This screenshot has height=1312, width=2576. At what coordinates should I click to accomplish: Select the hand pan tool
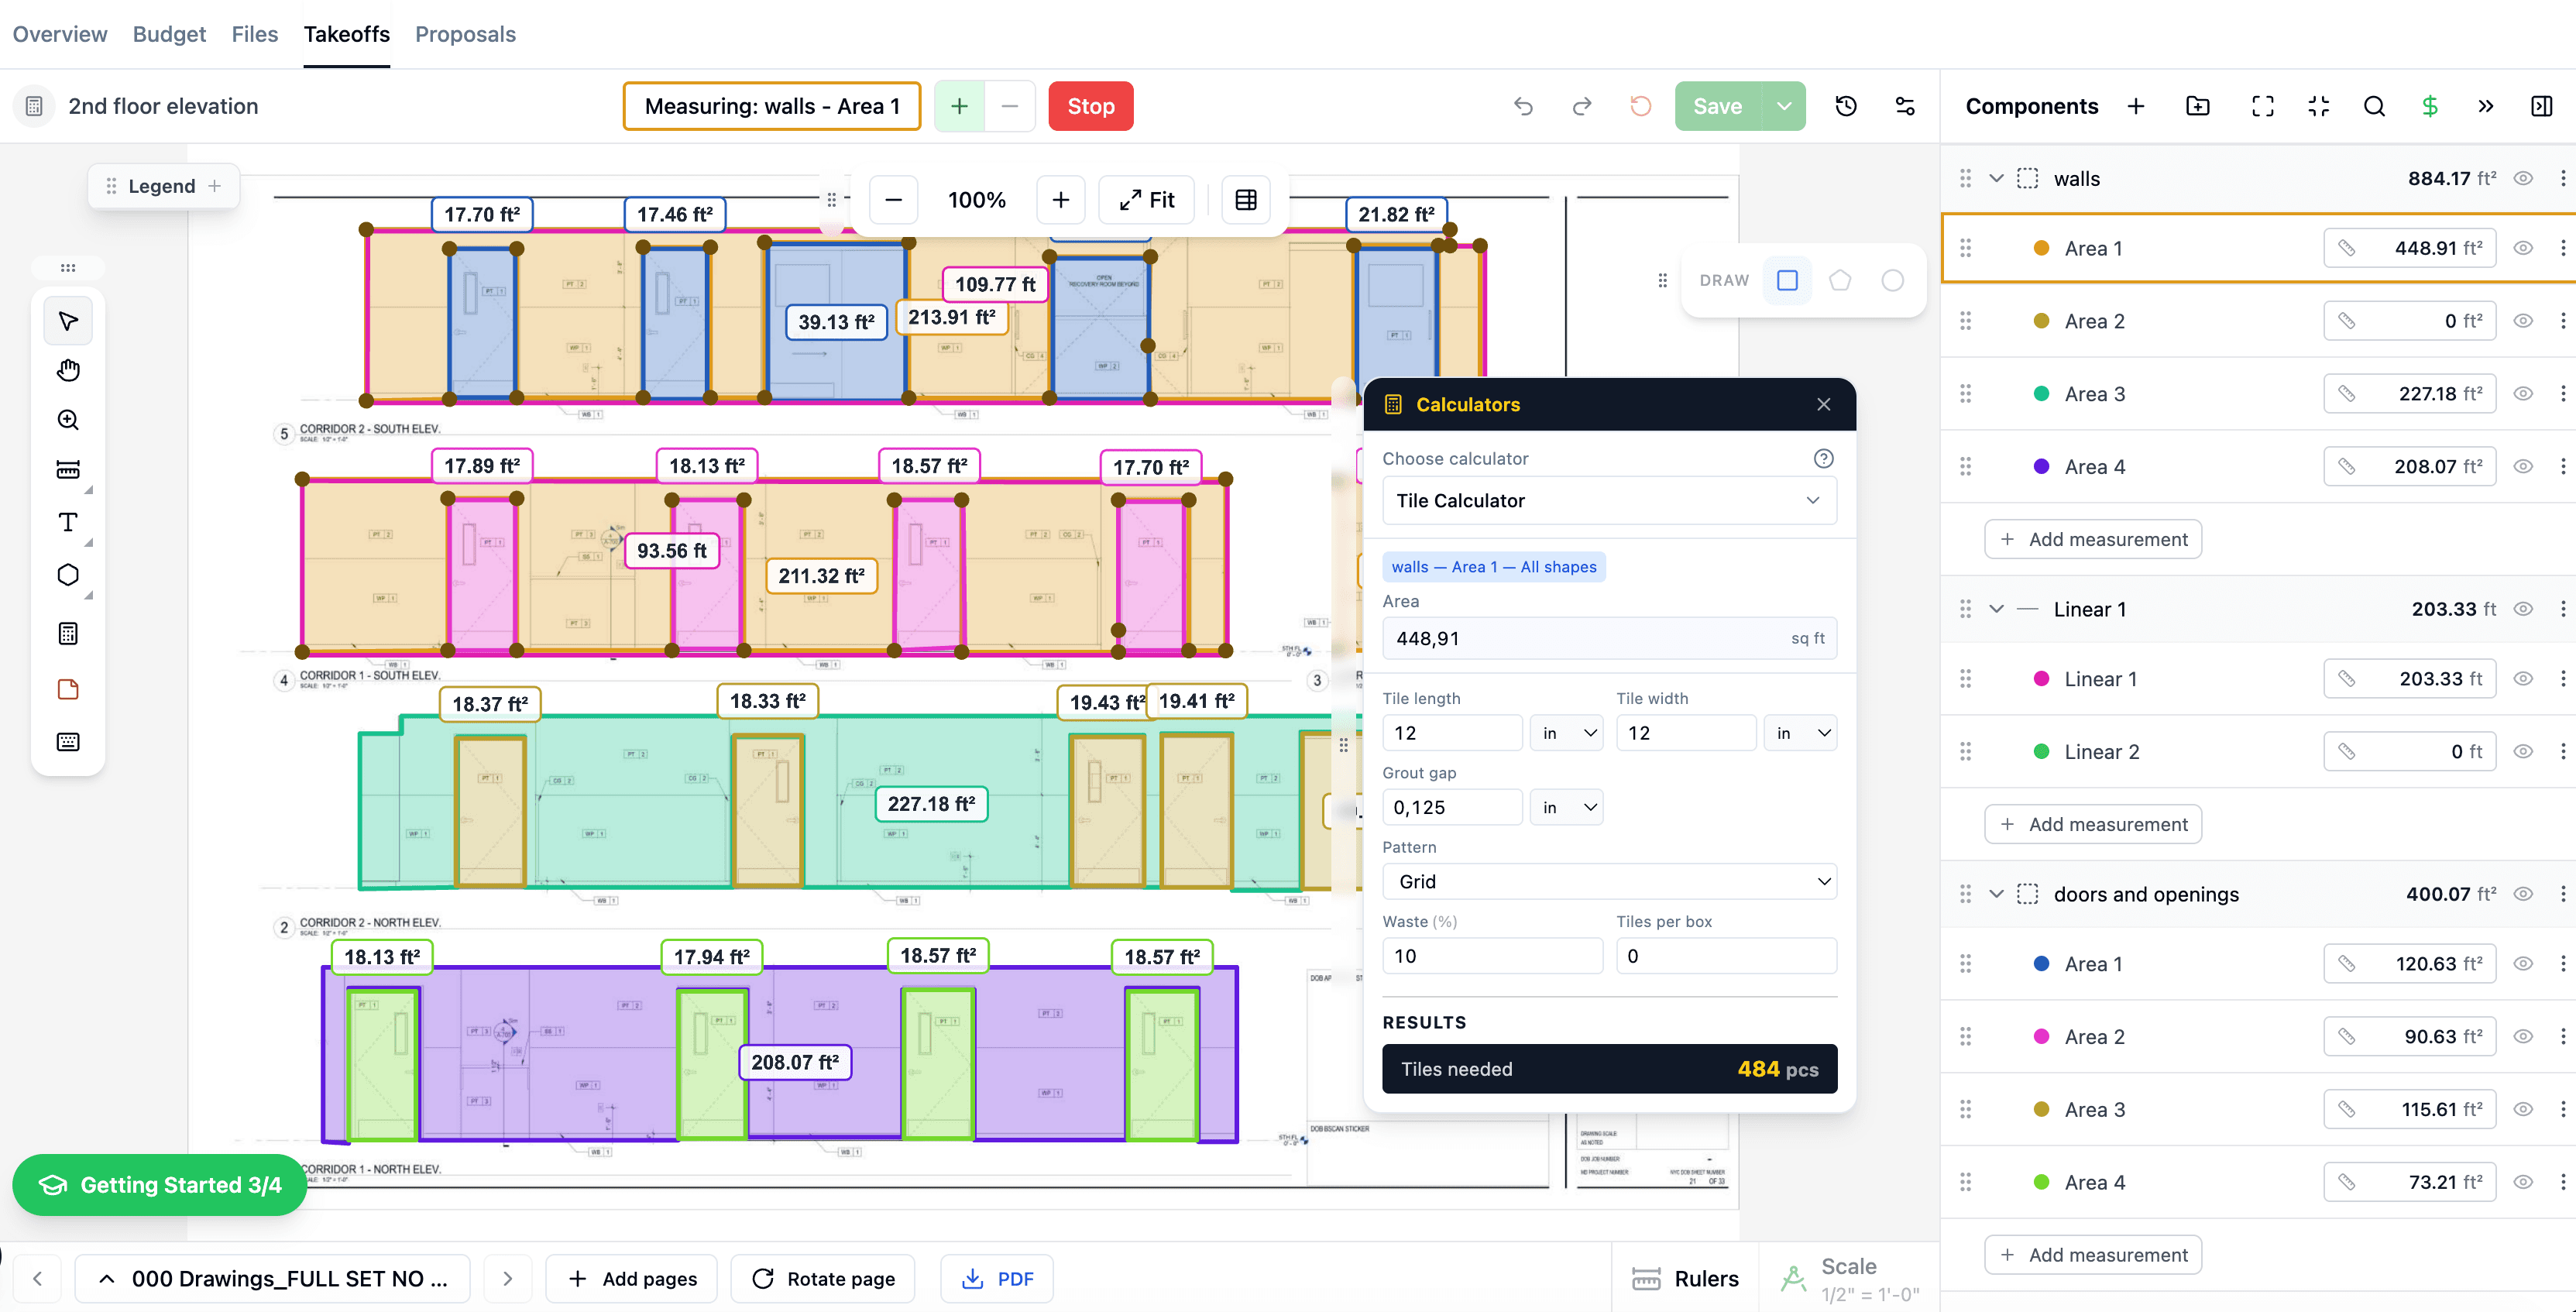coord(68,371)
